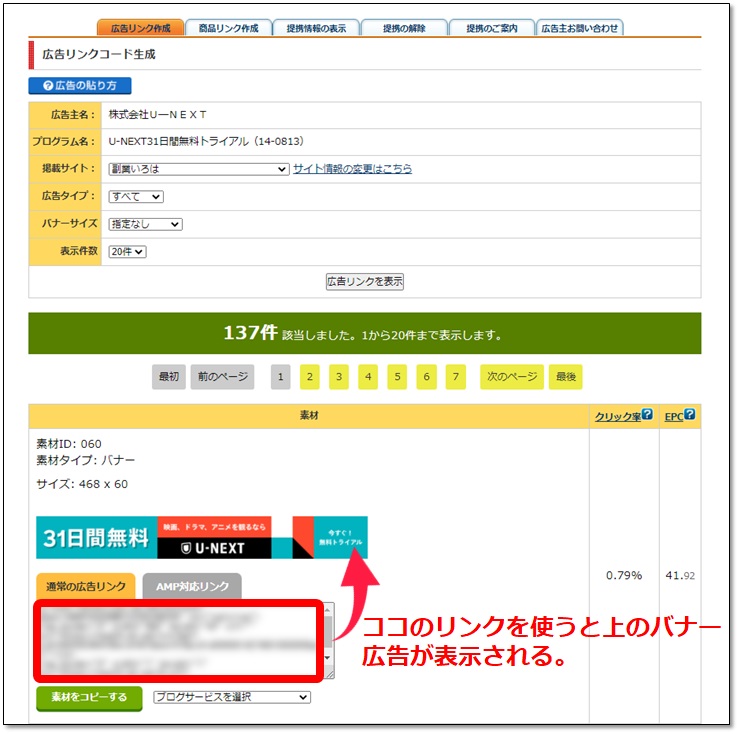Click the 次のページ button
This screenshot has height=734, width=739.
[x=512, y=377]
